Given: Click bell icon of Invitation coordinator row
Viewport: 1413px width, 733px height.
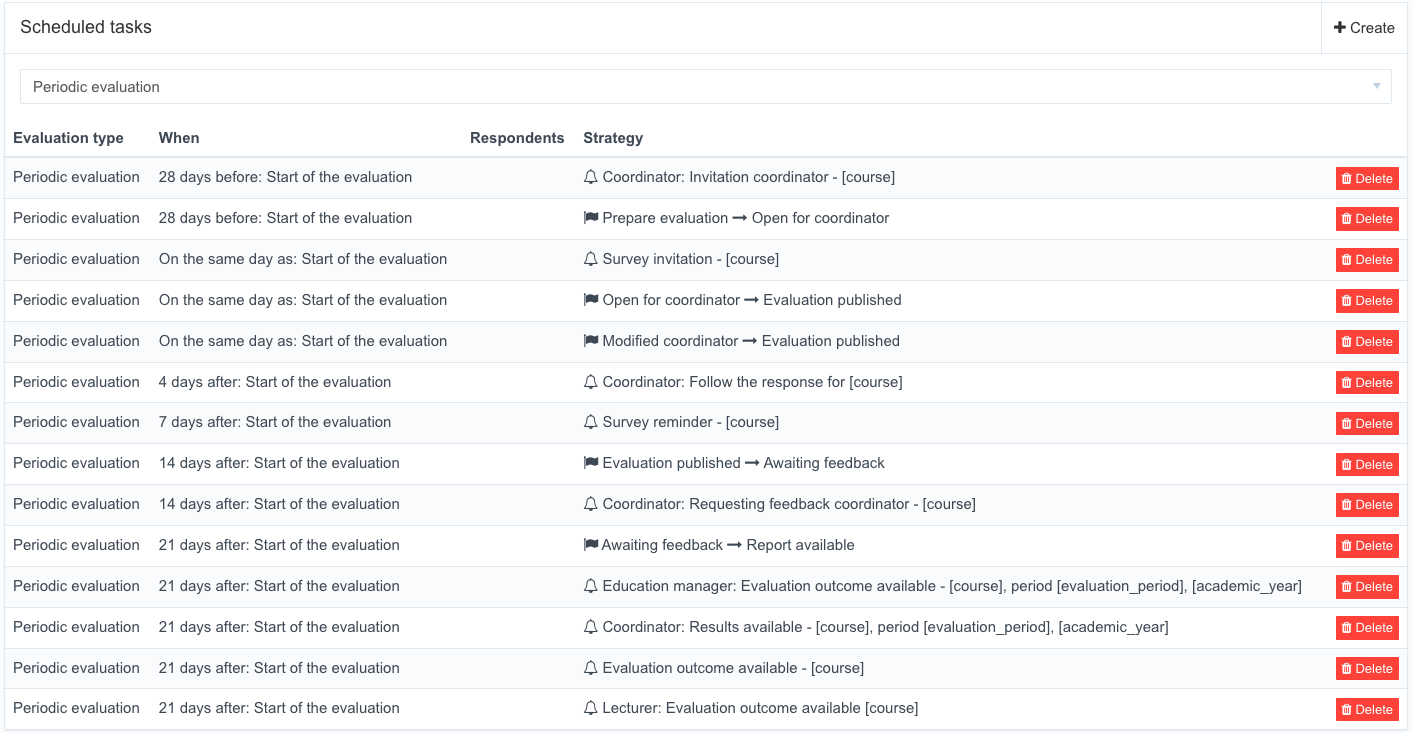Looking at the screenshot, I should (590, 177).
